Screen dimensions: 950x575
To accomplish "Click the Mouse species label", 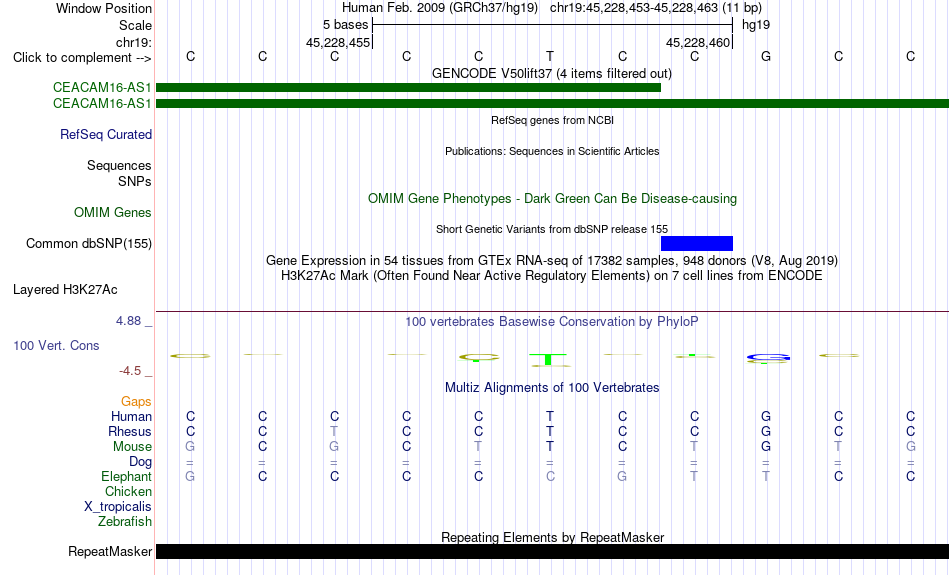I will (x=132, y=447).
